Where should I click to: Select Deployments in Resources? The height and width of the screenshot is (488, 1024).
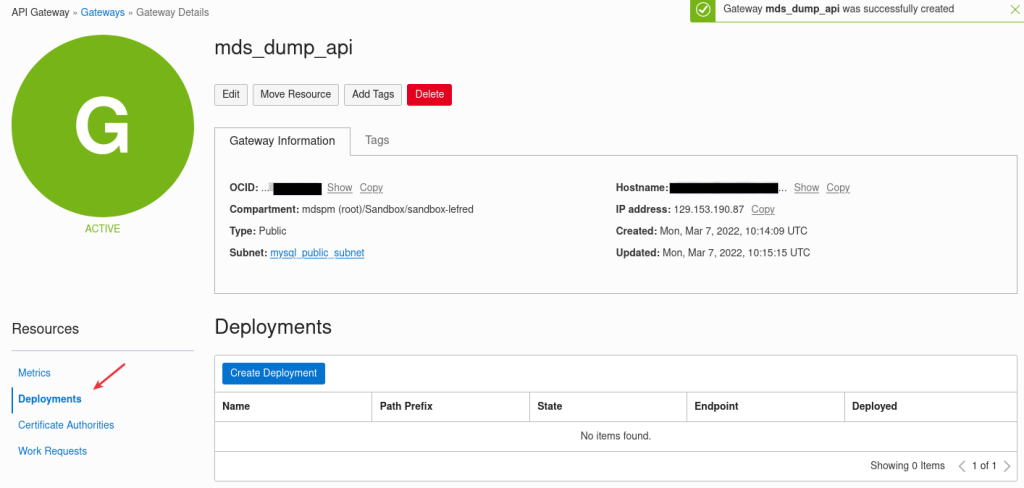(x=50, y=399)
